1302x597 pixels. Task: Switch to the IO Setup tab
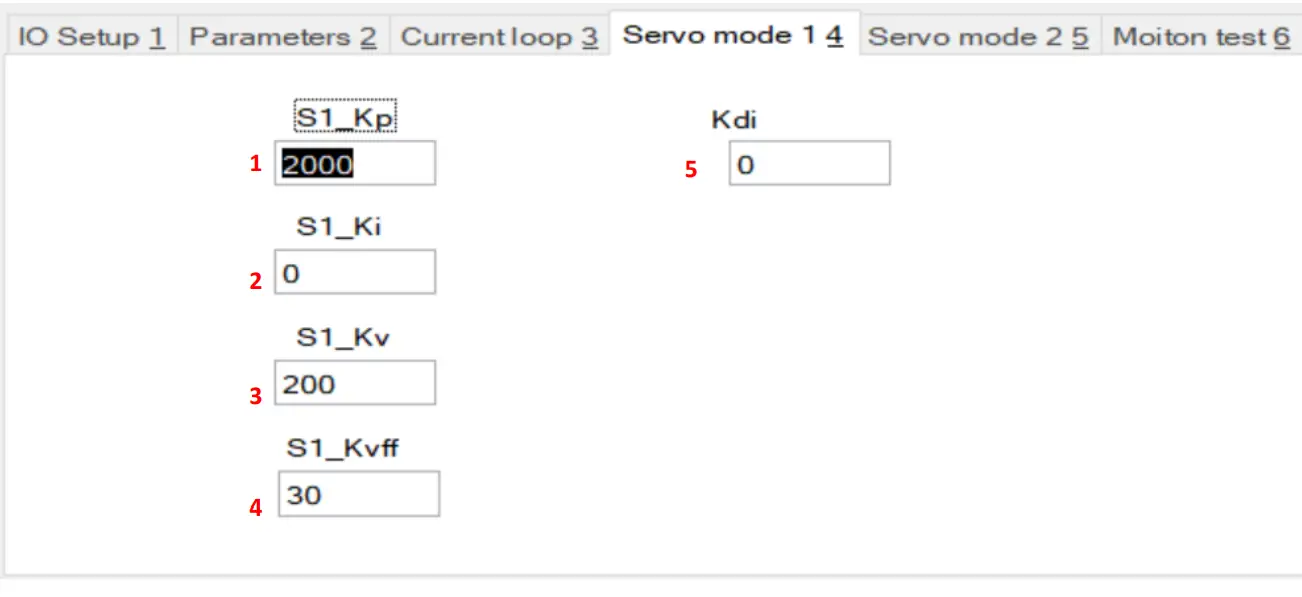tap(91, 37)
